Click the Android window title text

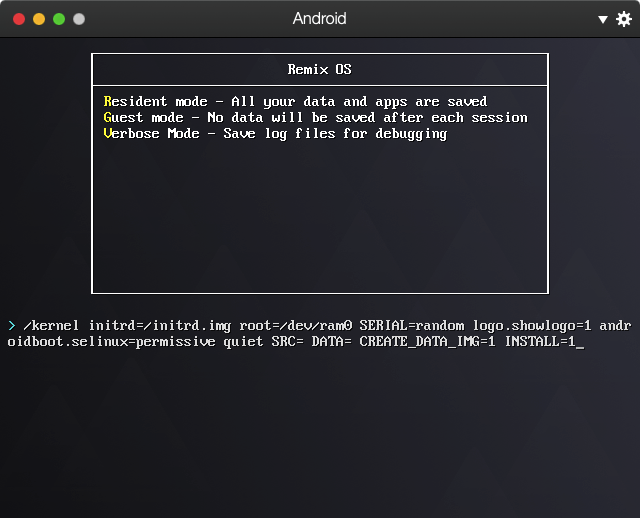320,19
